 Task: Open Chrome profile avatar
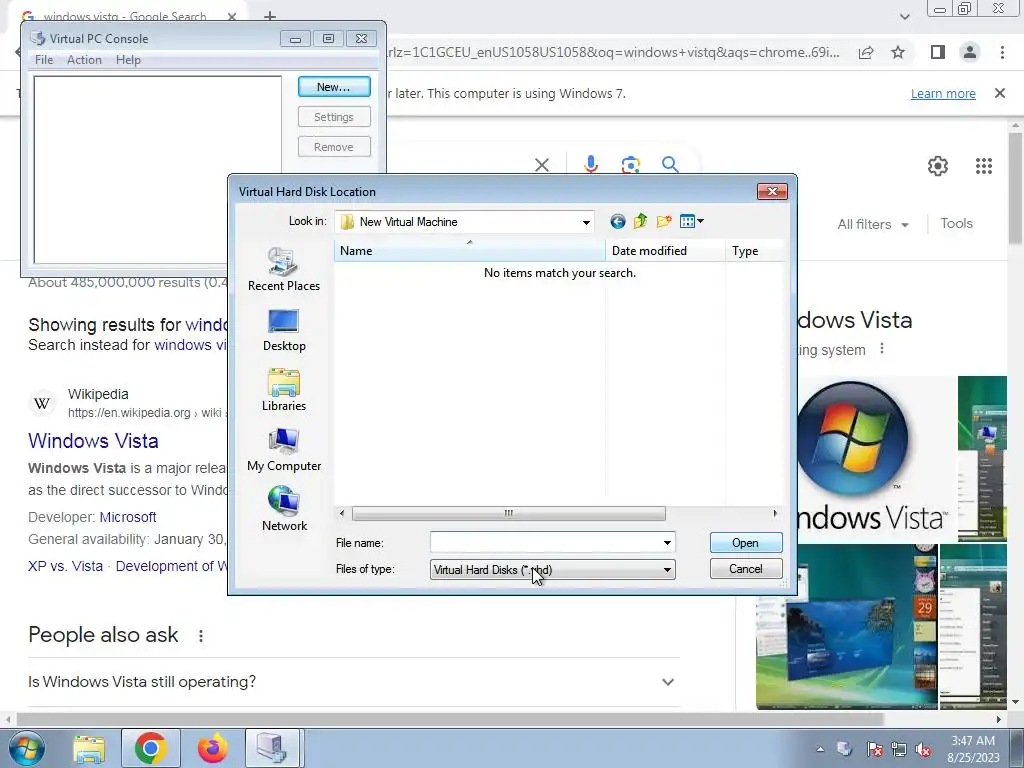pyautogui.click(x=970, y=52)
